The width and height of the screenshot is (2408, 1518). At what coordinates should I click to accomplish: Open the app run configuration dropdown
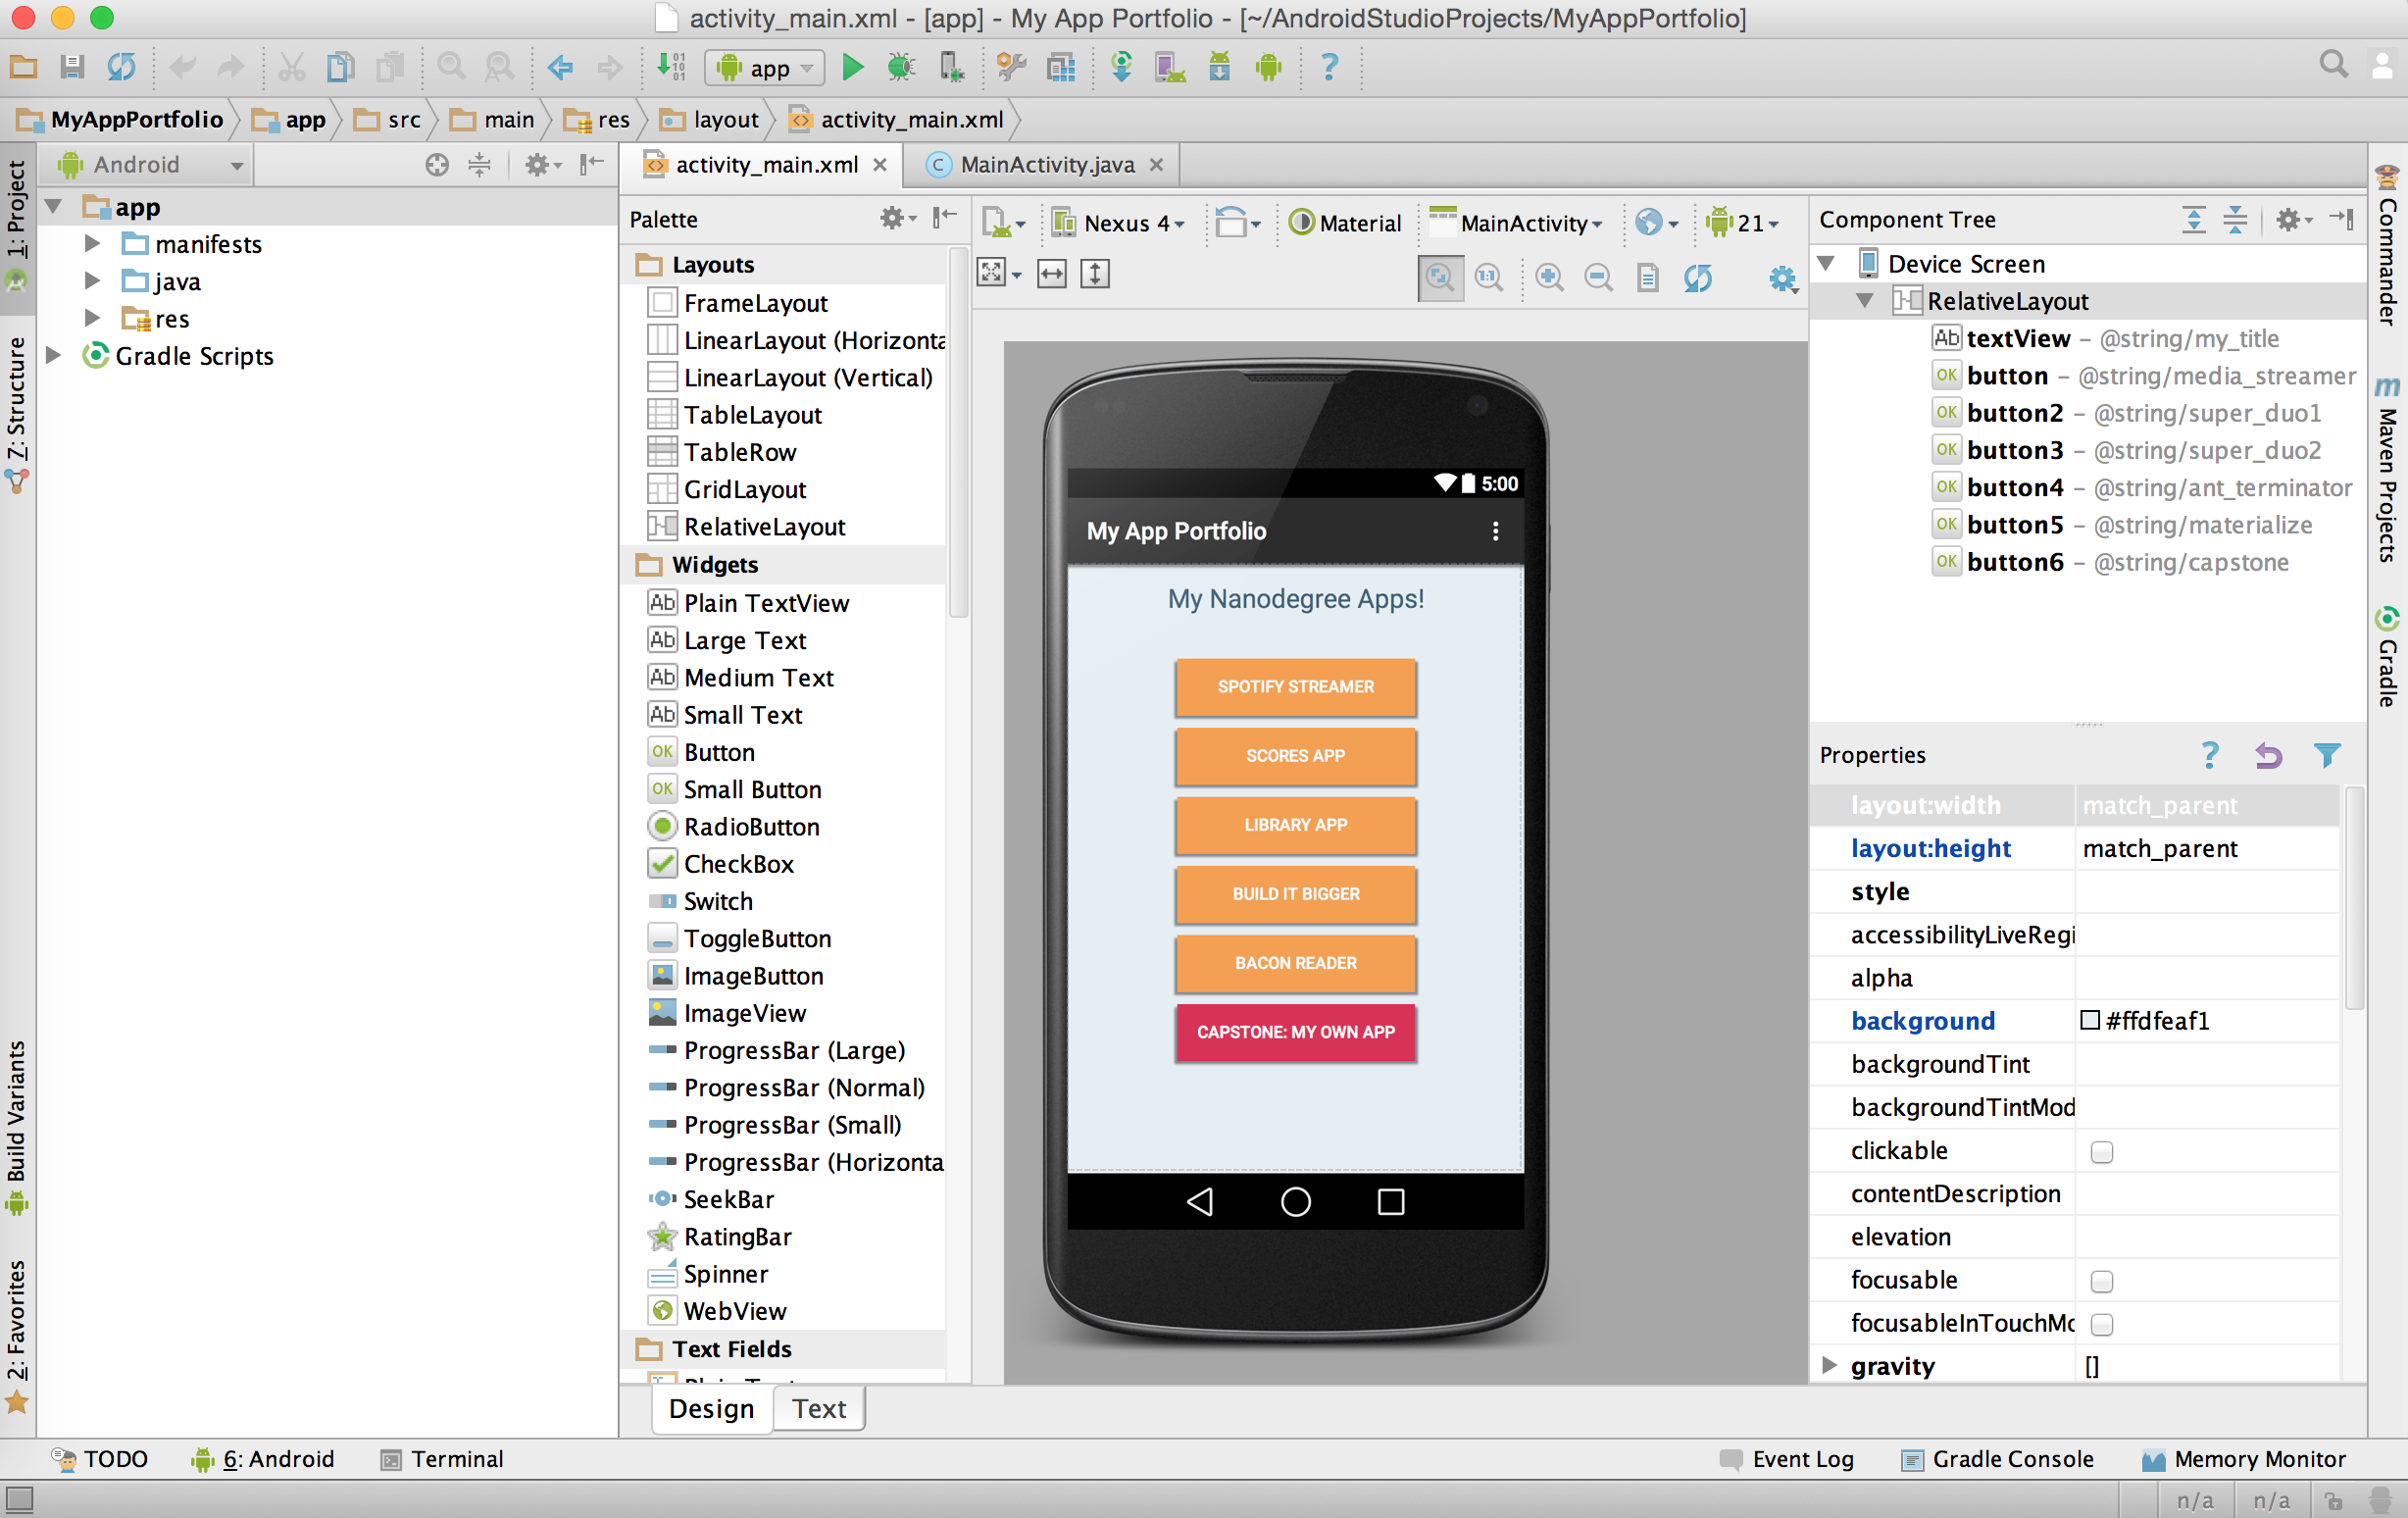765,68
